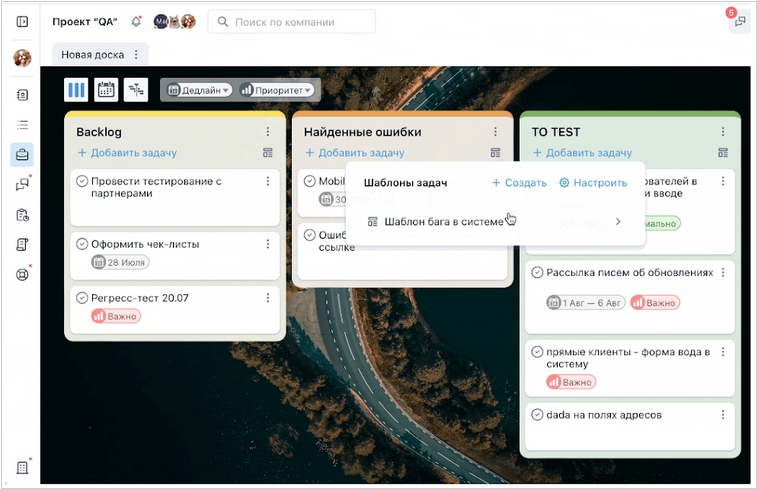The height and width of the screenshot is (489, 757).
Task: Open menu for Провести тестирование с партнерами
Action: click(267, 181)
